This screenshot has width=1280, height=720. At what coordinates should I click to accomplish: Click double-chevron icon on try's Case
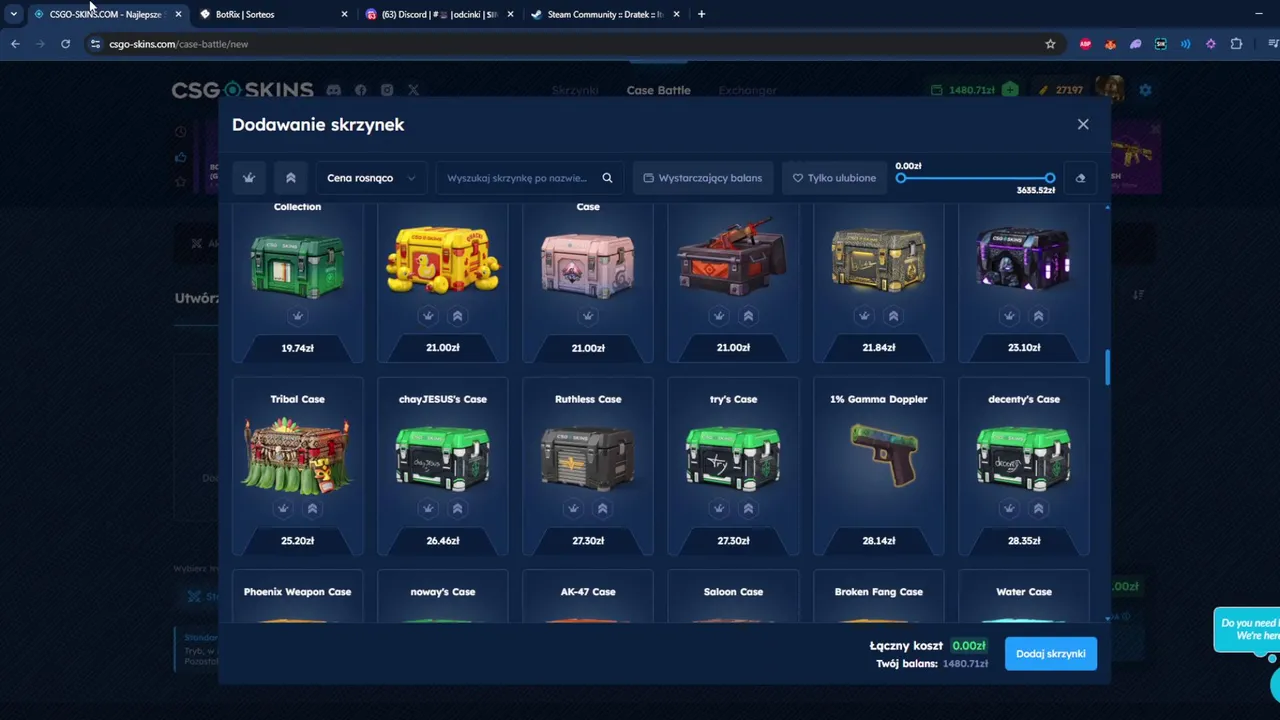coord(748,509)
